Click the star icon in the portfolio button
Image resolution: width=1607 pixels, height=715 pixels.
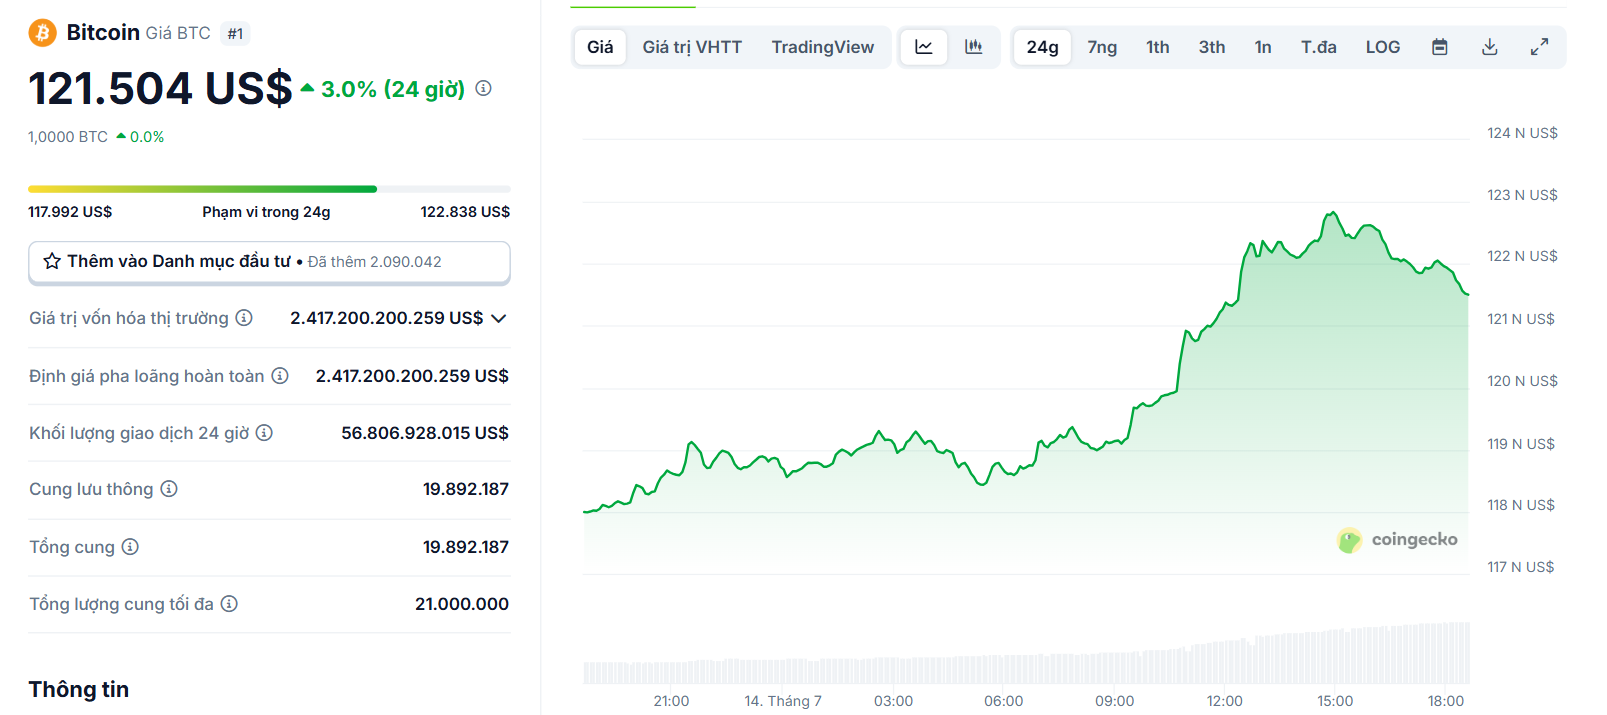tap(52, 261)
